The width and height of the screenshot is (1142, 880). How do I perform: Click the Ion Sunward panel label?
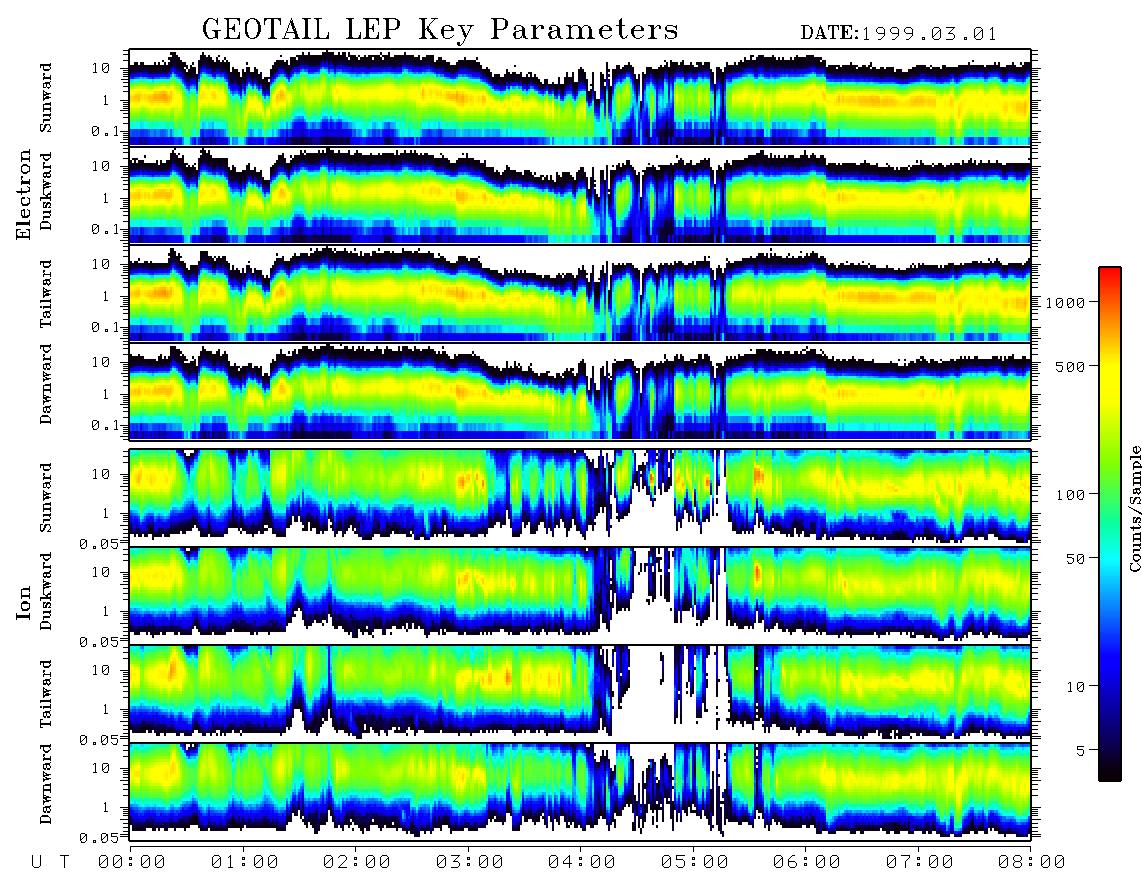(46, 497)
